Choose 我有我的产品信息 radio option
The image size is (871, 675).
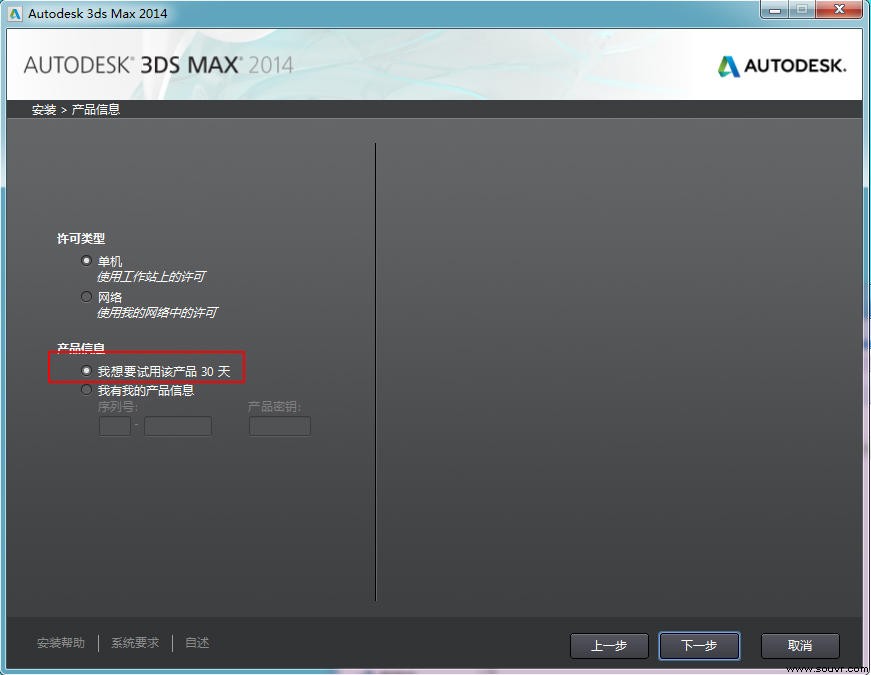(86, 390)
